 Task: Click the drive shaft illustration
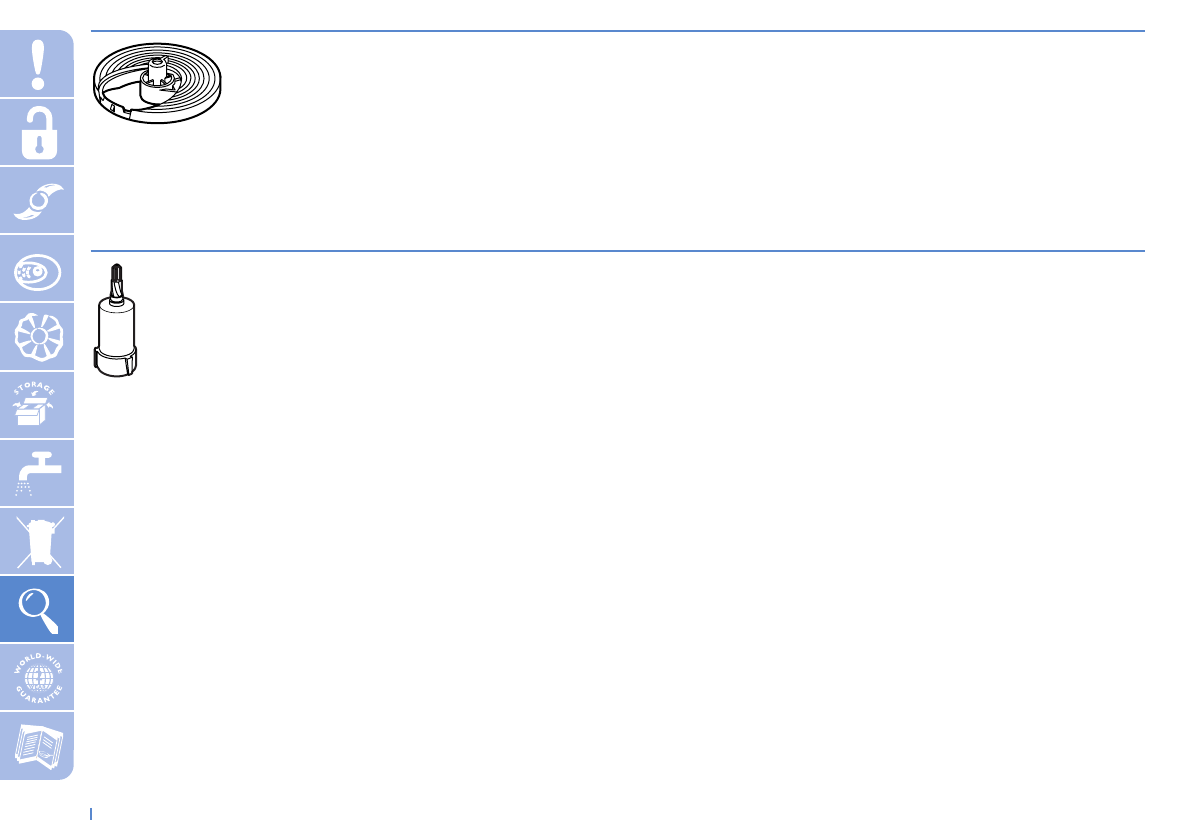pos(115,320)
